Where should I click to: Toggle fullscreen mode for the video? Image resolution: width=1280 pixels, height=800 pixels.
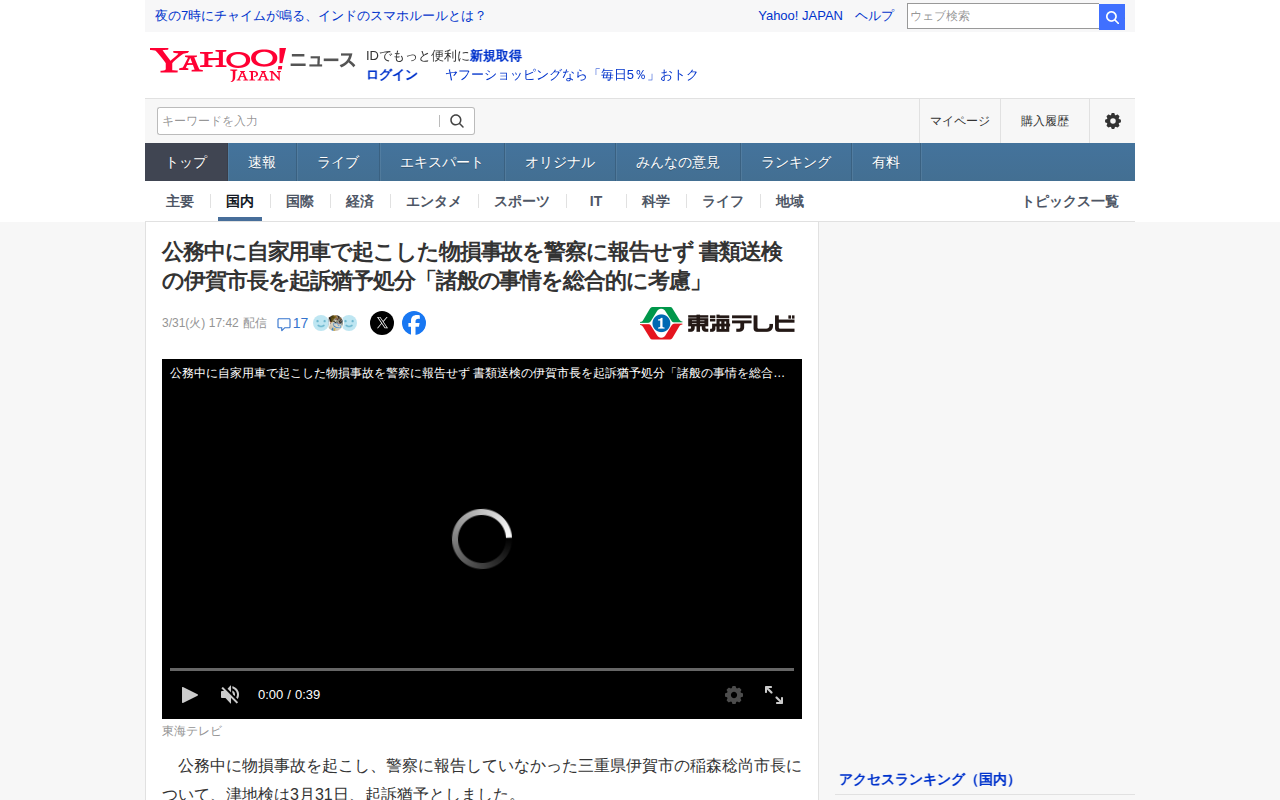[x=774, y=694]
